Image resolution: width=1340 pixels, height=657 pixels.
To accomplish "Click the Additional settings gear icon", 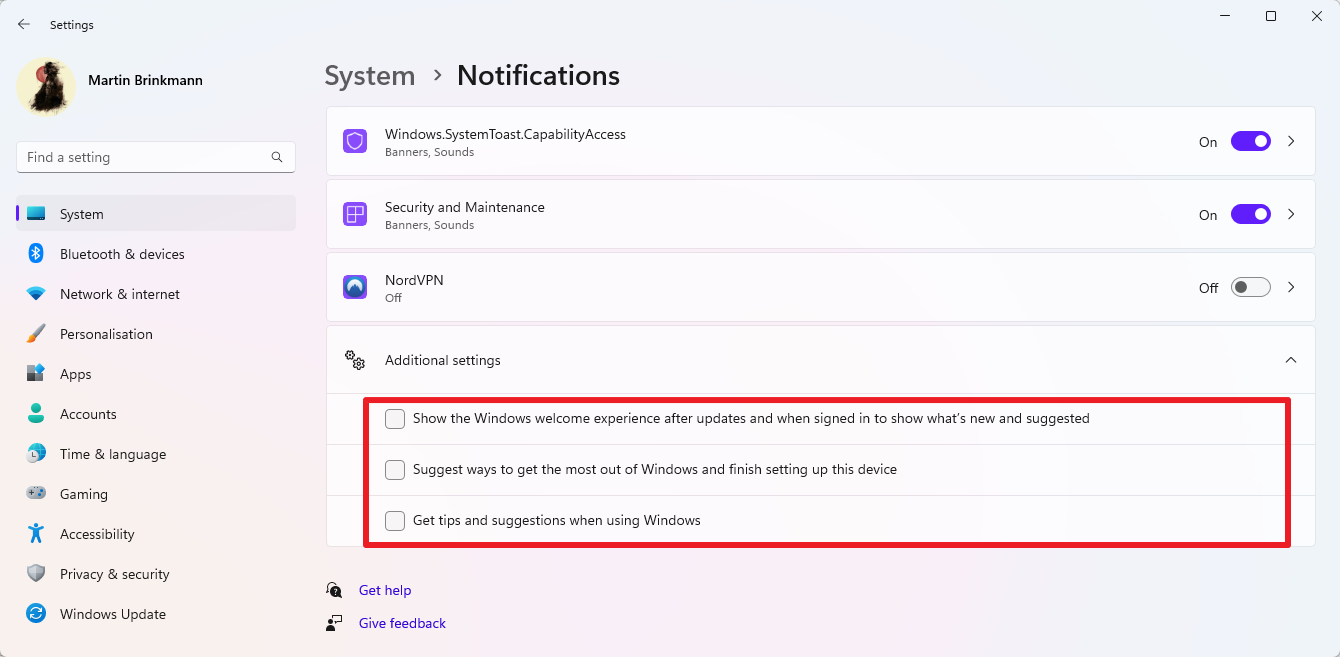I will click(355, 360).
